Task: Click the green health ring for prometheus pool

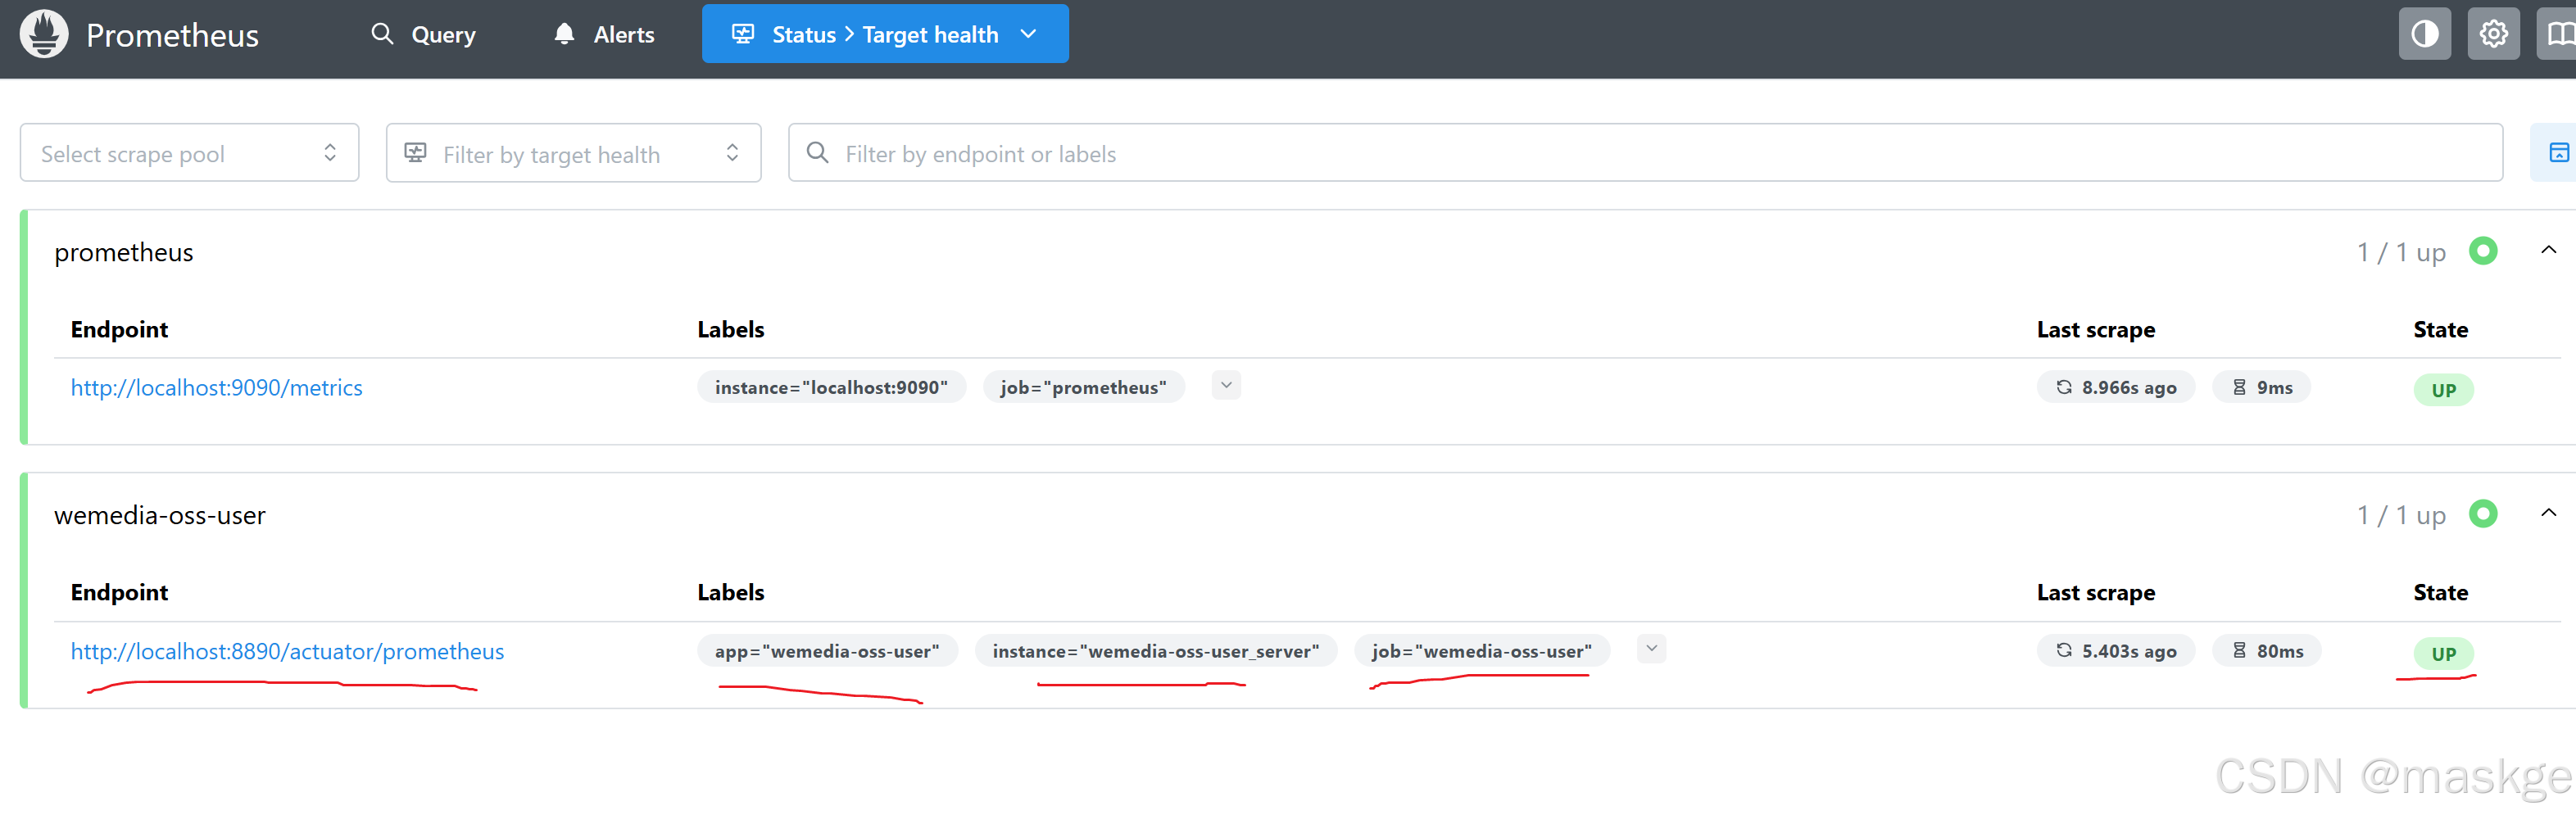Action: [x=2482, y=251]
